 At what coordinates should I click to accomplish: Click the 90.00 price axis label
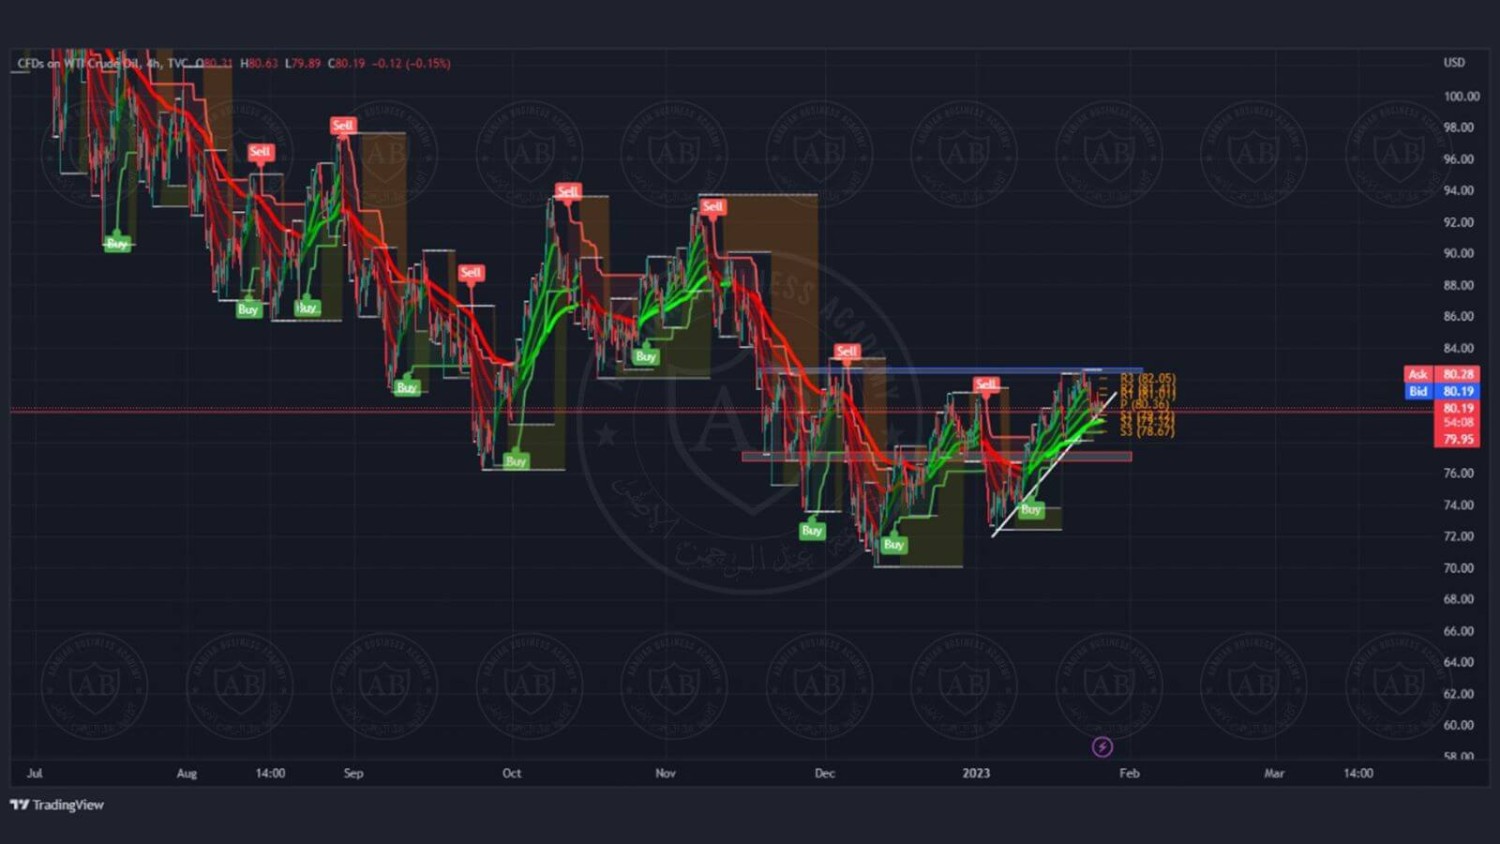point(1458,253)
